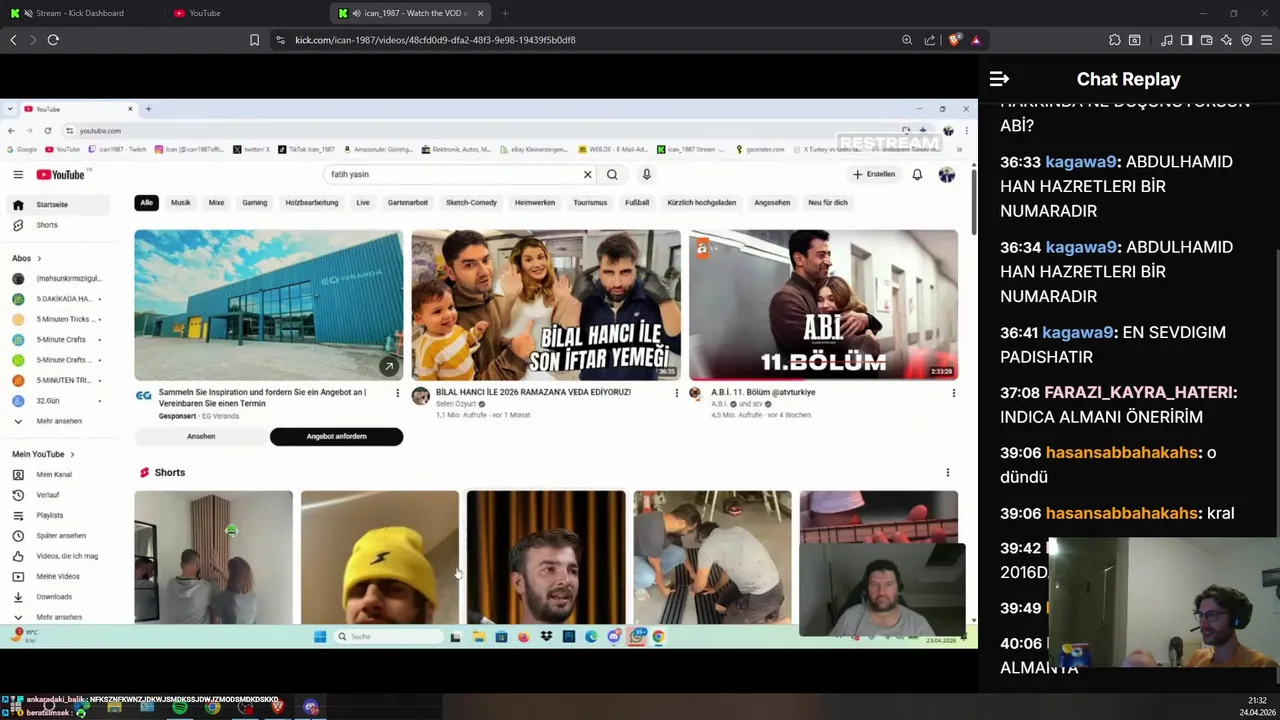The image size is (1280, 720).
Task: Click YouTube search magnifier button
Action: click(612, 174)
